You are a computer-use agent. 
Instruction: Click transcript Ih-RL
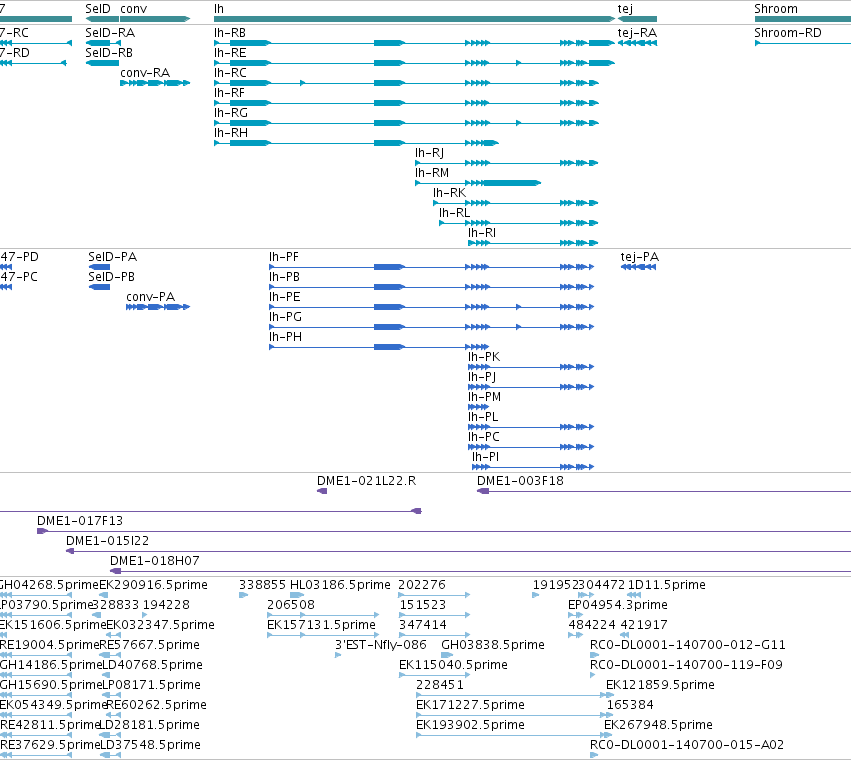(518, 223)
